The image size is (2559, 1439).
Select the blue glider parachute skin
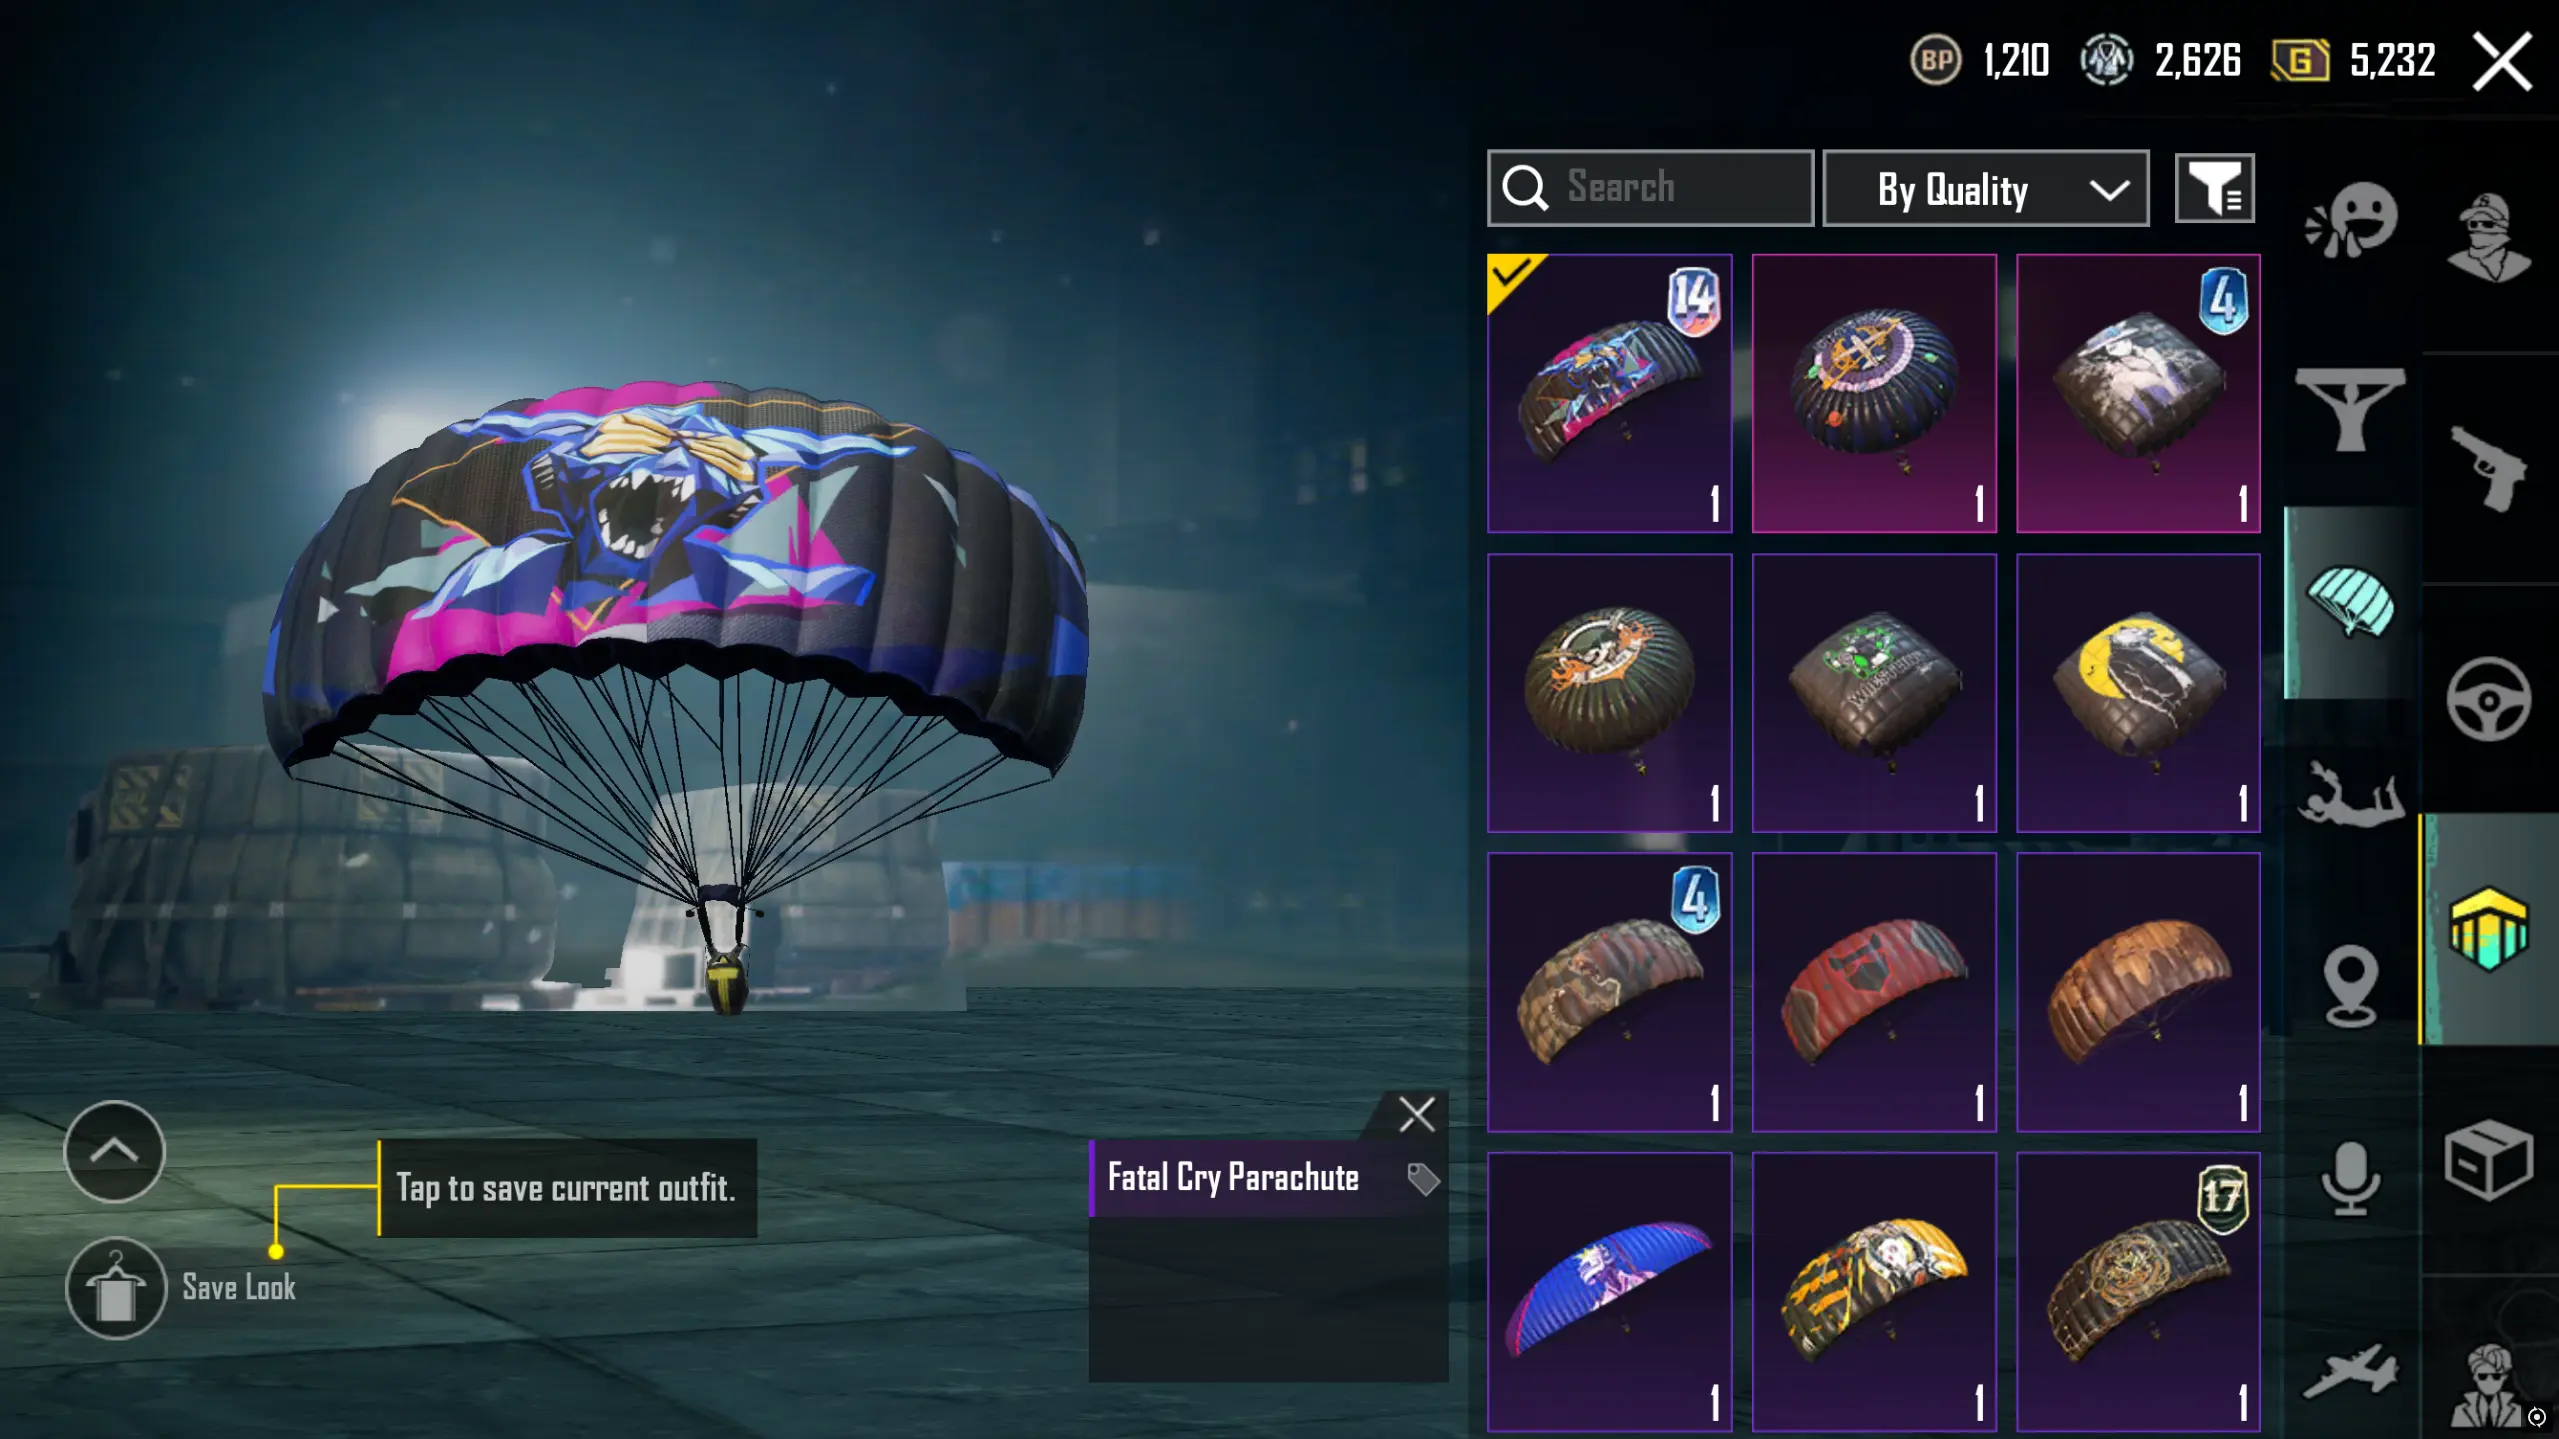point(1609,1291)
